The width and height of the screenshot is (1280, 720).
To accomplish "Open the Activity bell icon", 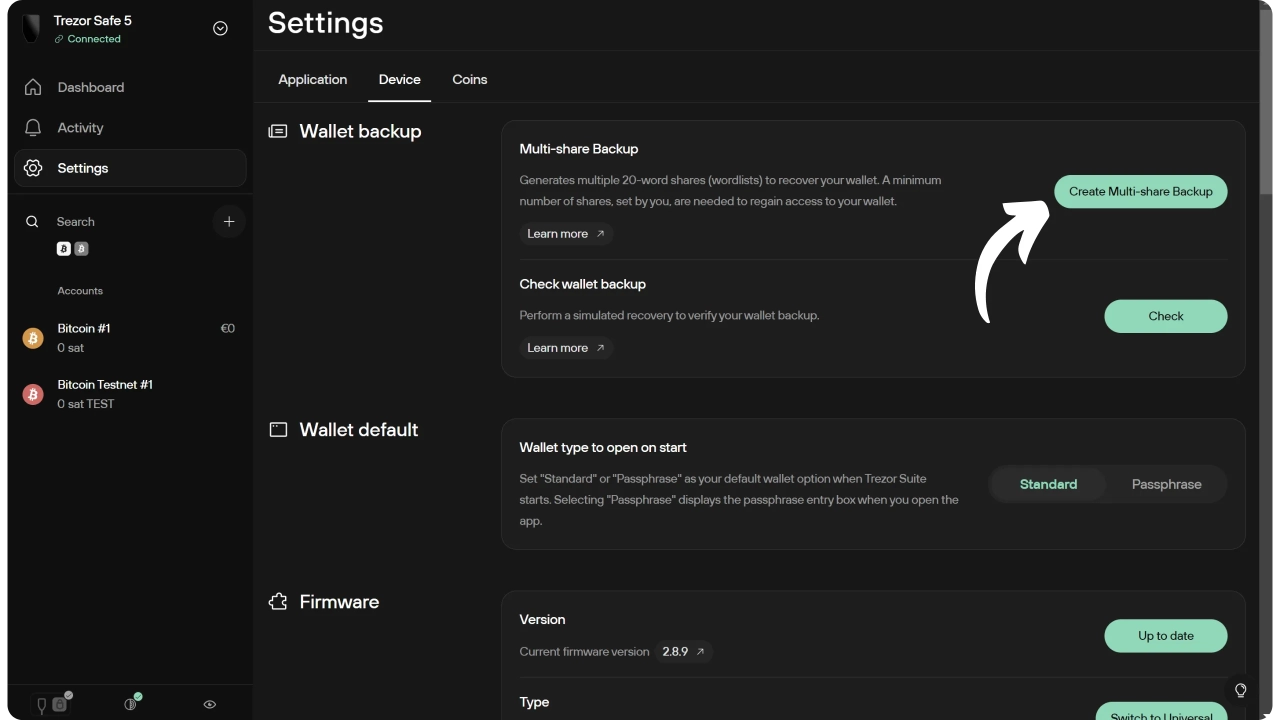I will [x=33, y=128].
